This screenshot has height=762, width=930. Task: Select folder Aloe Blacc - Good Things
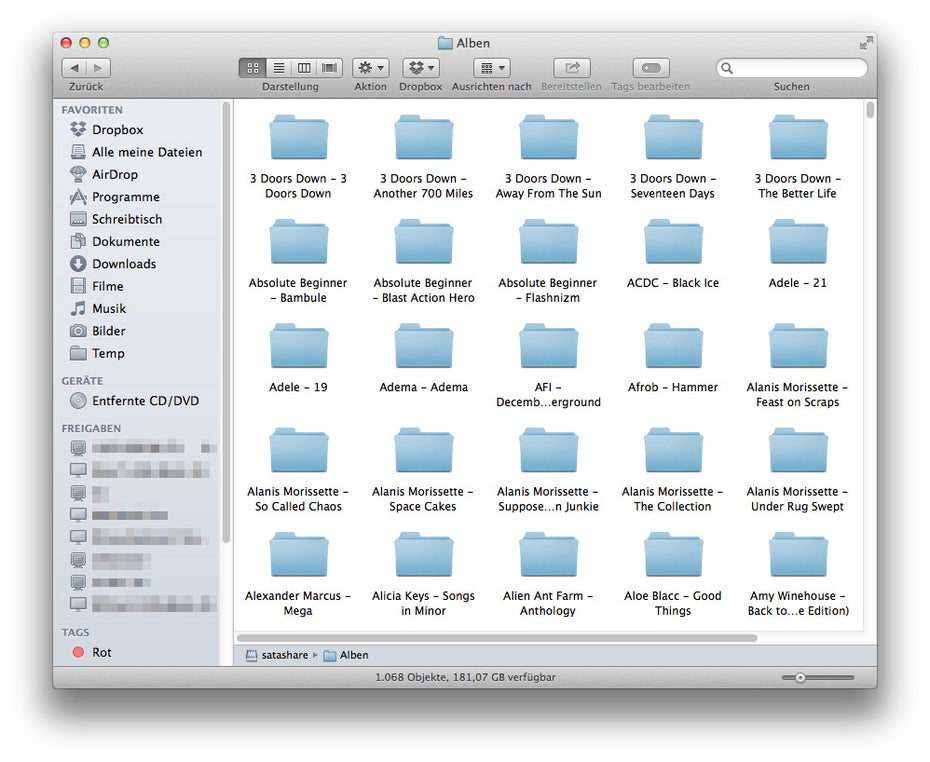[x=673, y=556]
